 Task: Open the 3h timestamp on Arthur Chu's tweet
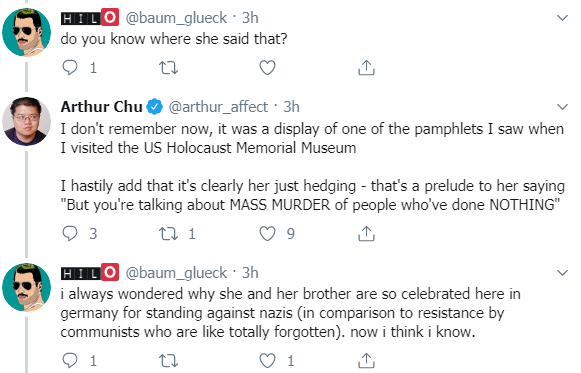[291, 107]
